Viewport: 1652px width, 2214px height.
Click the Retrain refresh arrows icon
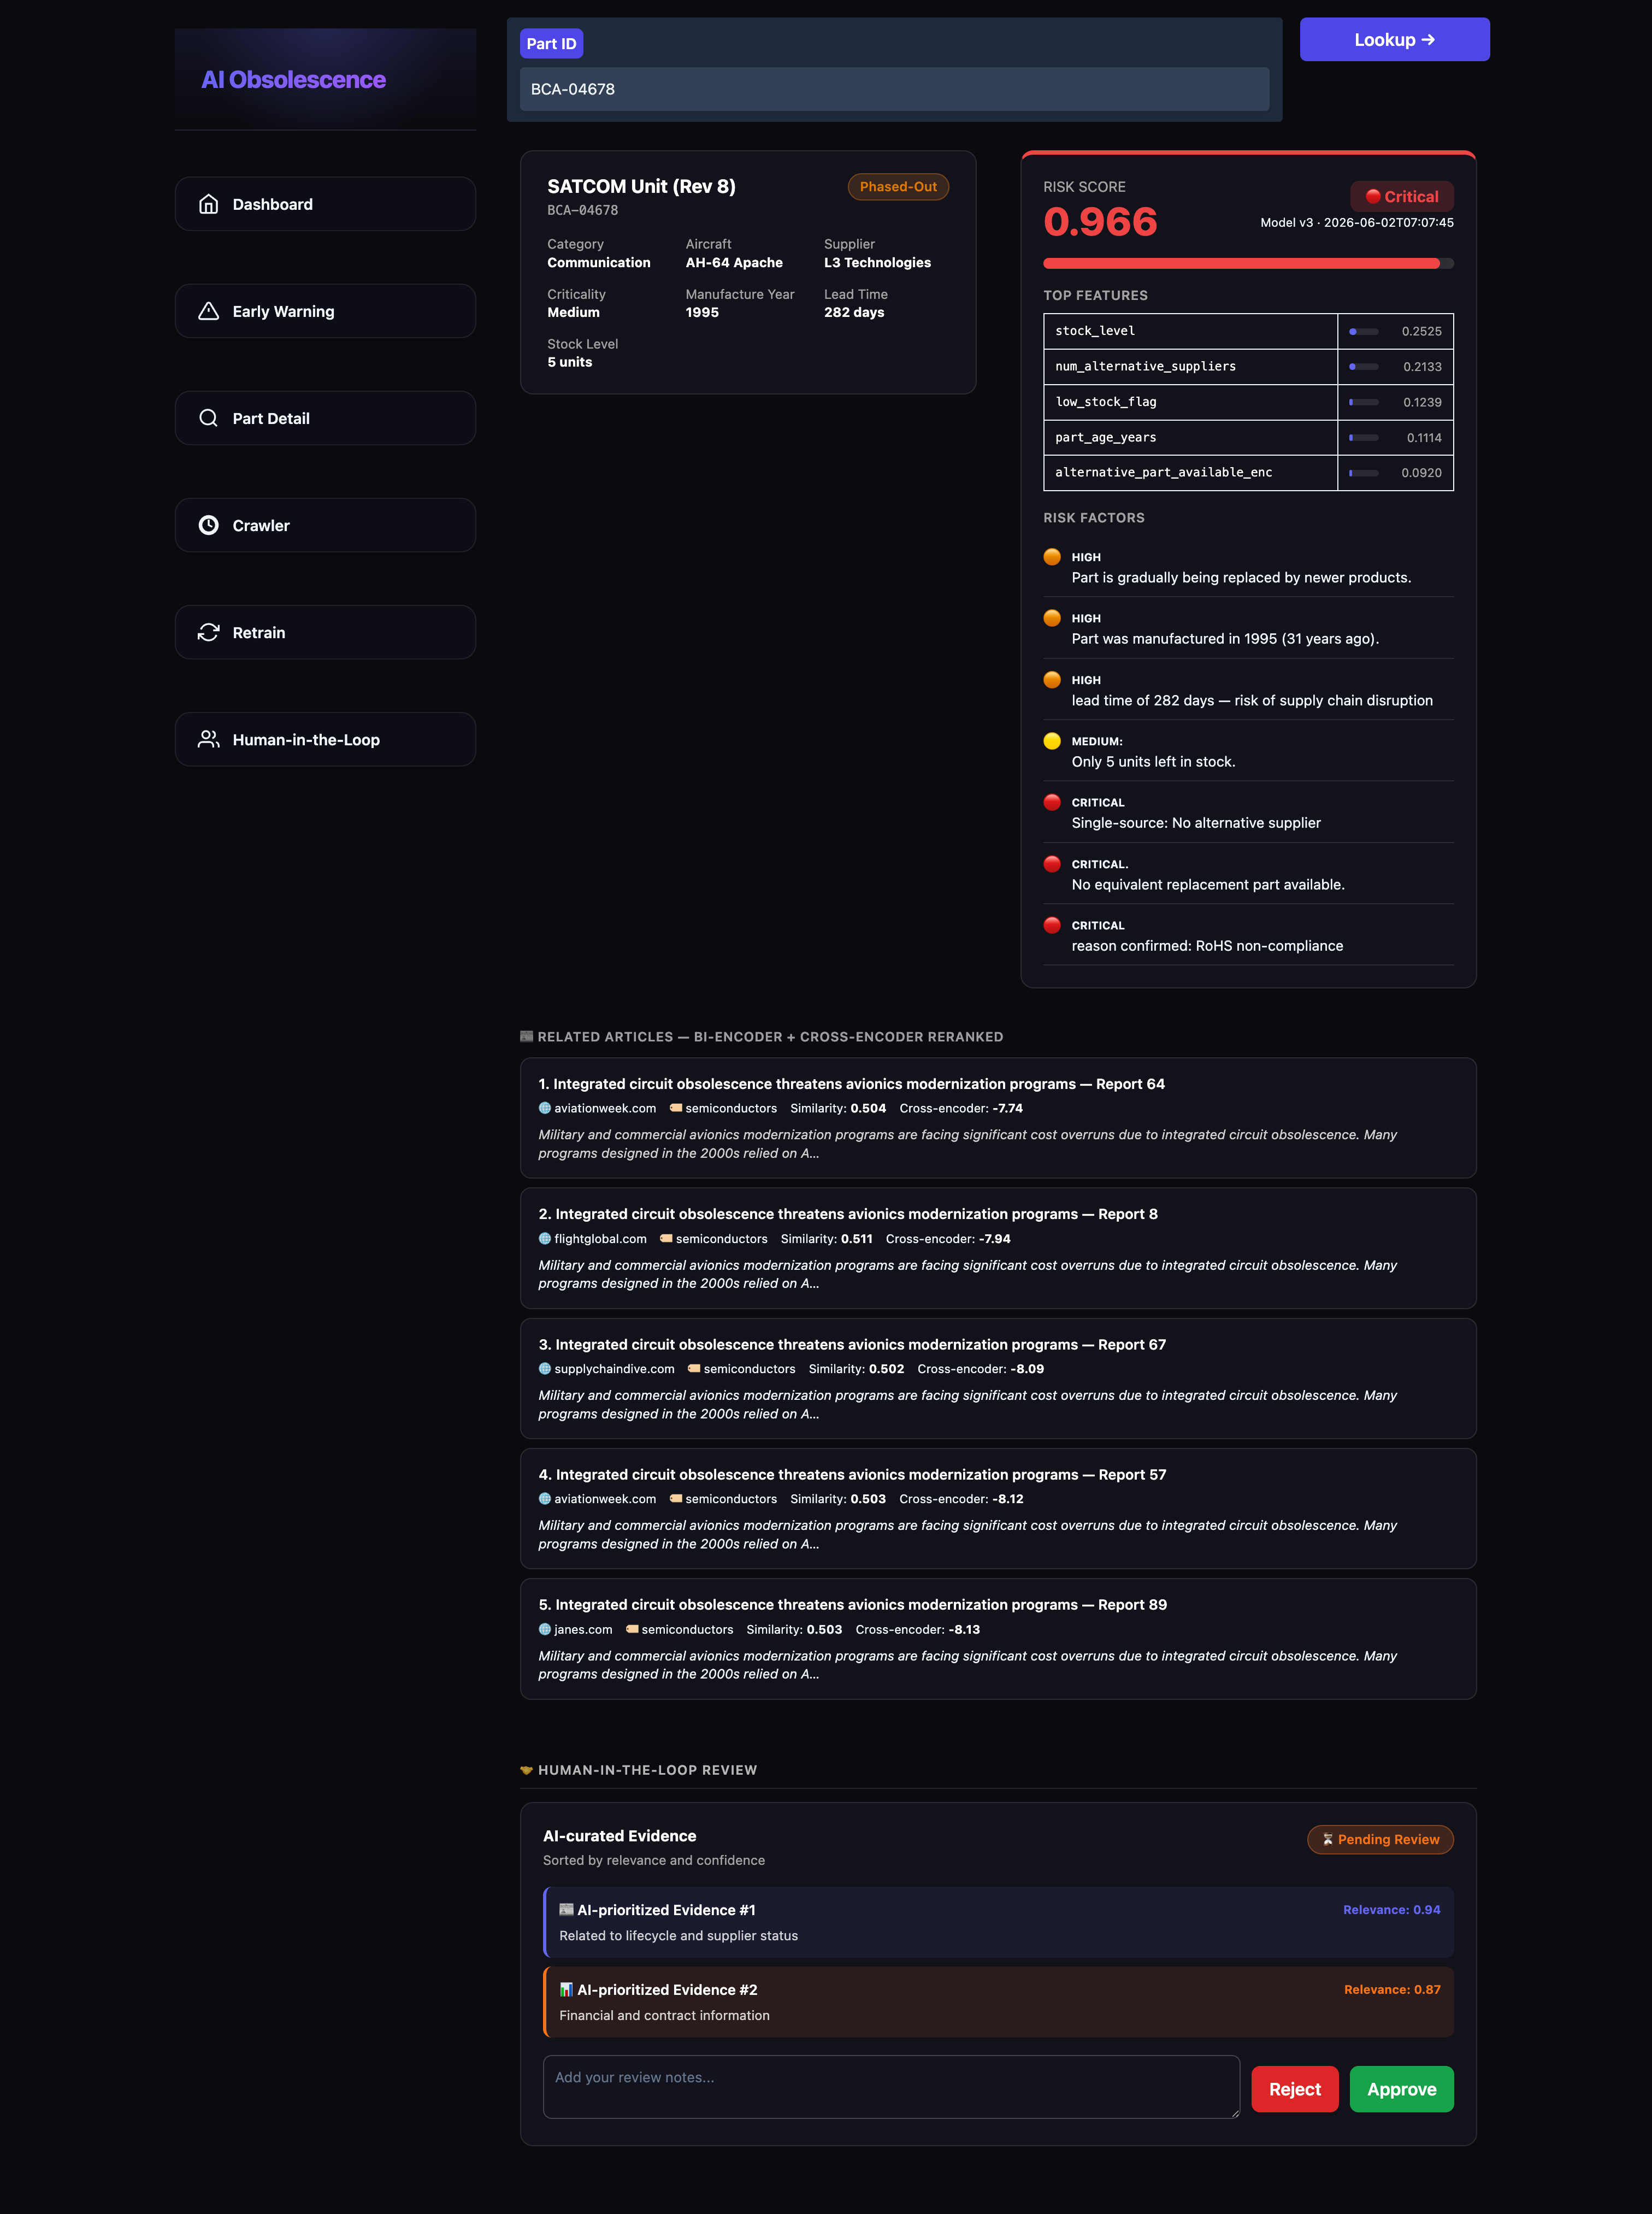tap(208, 632)
